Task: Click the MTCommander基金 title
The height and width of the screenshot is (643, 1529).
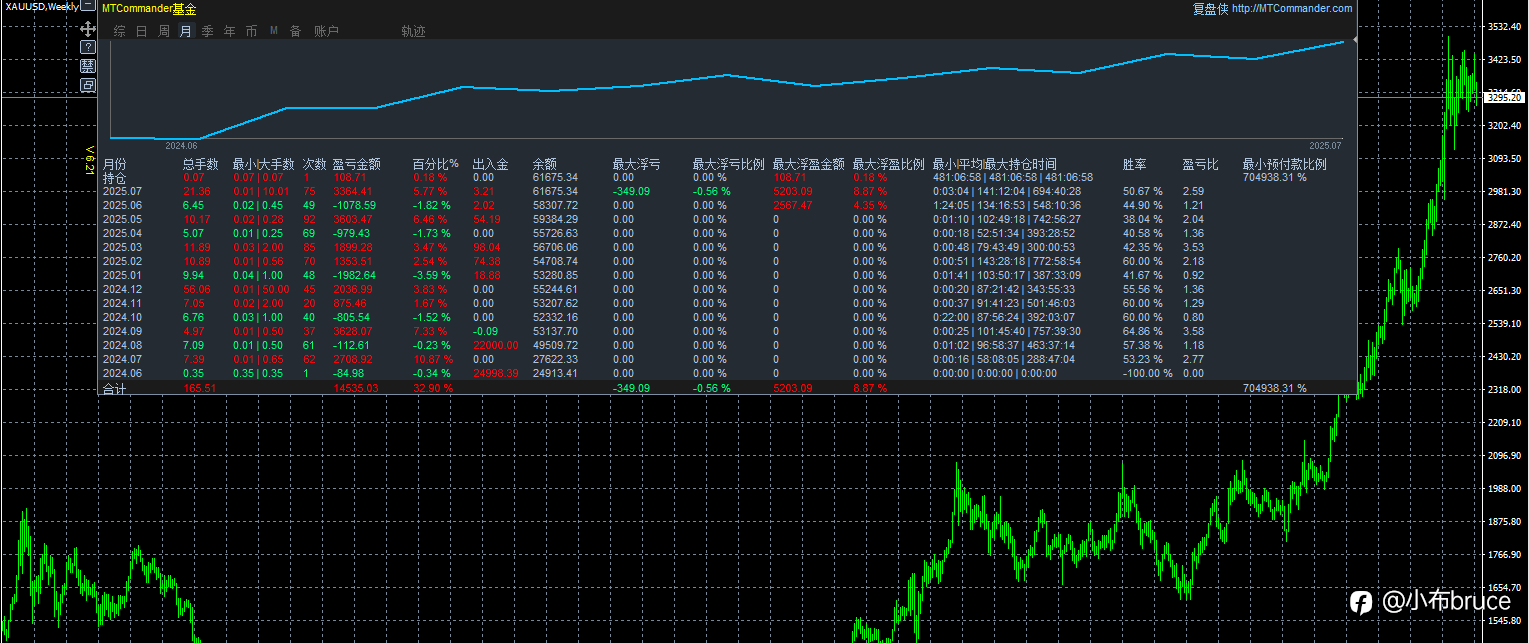Action: click(149, 9)
